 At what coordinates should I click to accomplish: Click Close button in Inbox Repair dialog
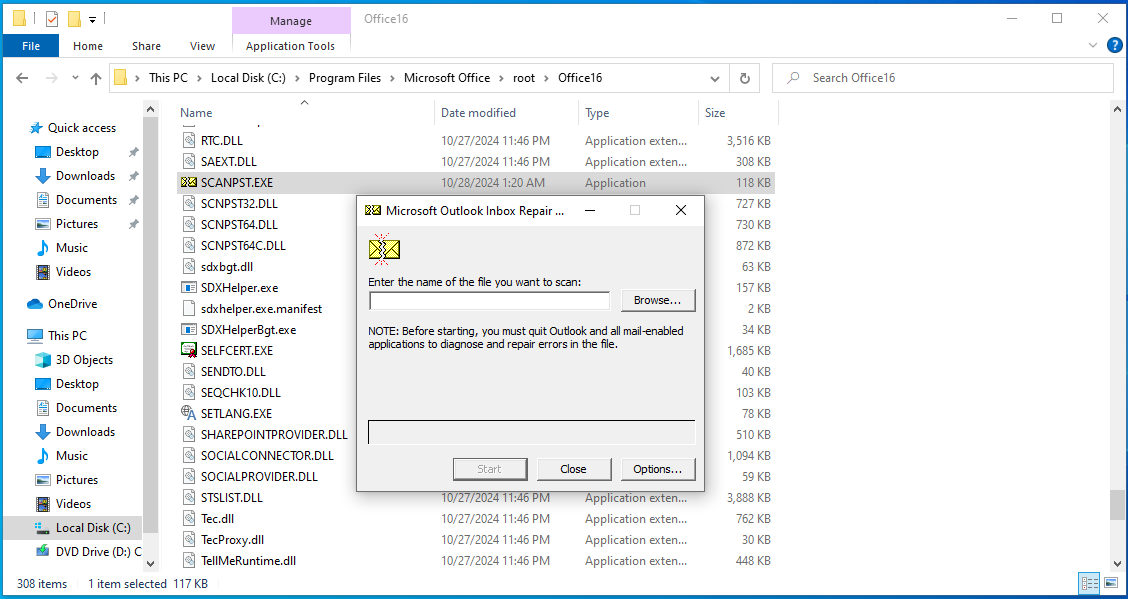(573, 469)
